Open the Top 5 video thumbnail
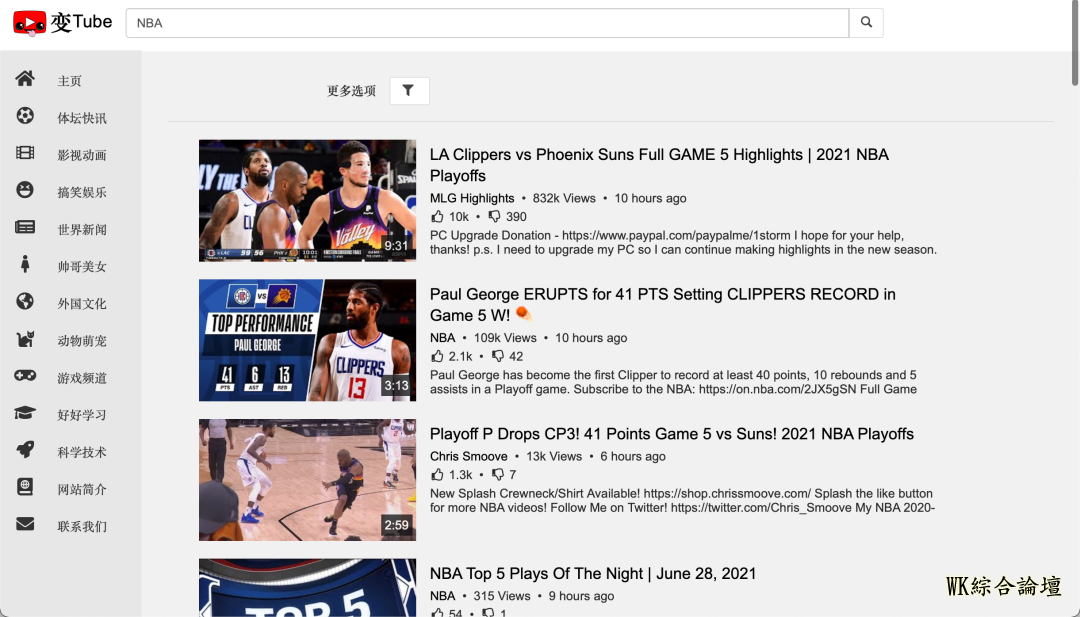Screen dimensions: 1080x617 (x=307, y=587)
